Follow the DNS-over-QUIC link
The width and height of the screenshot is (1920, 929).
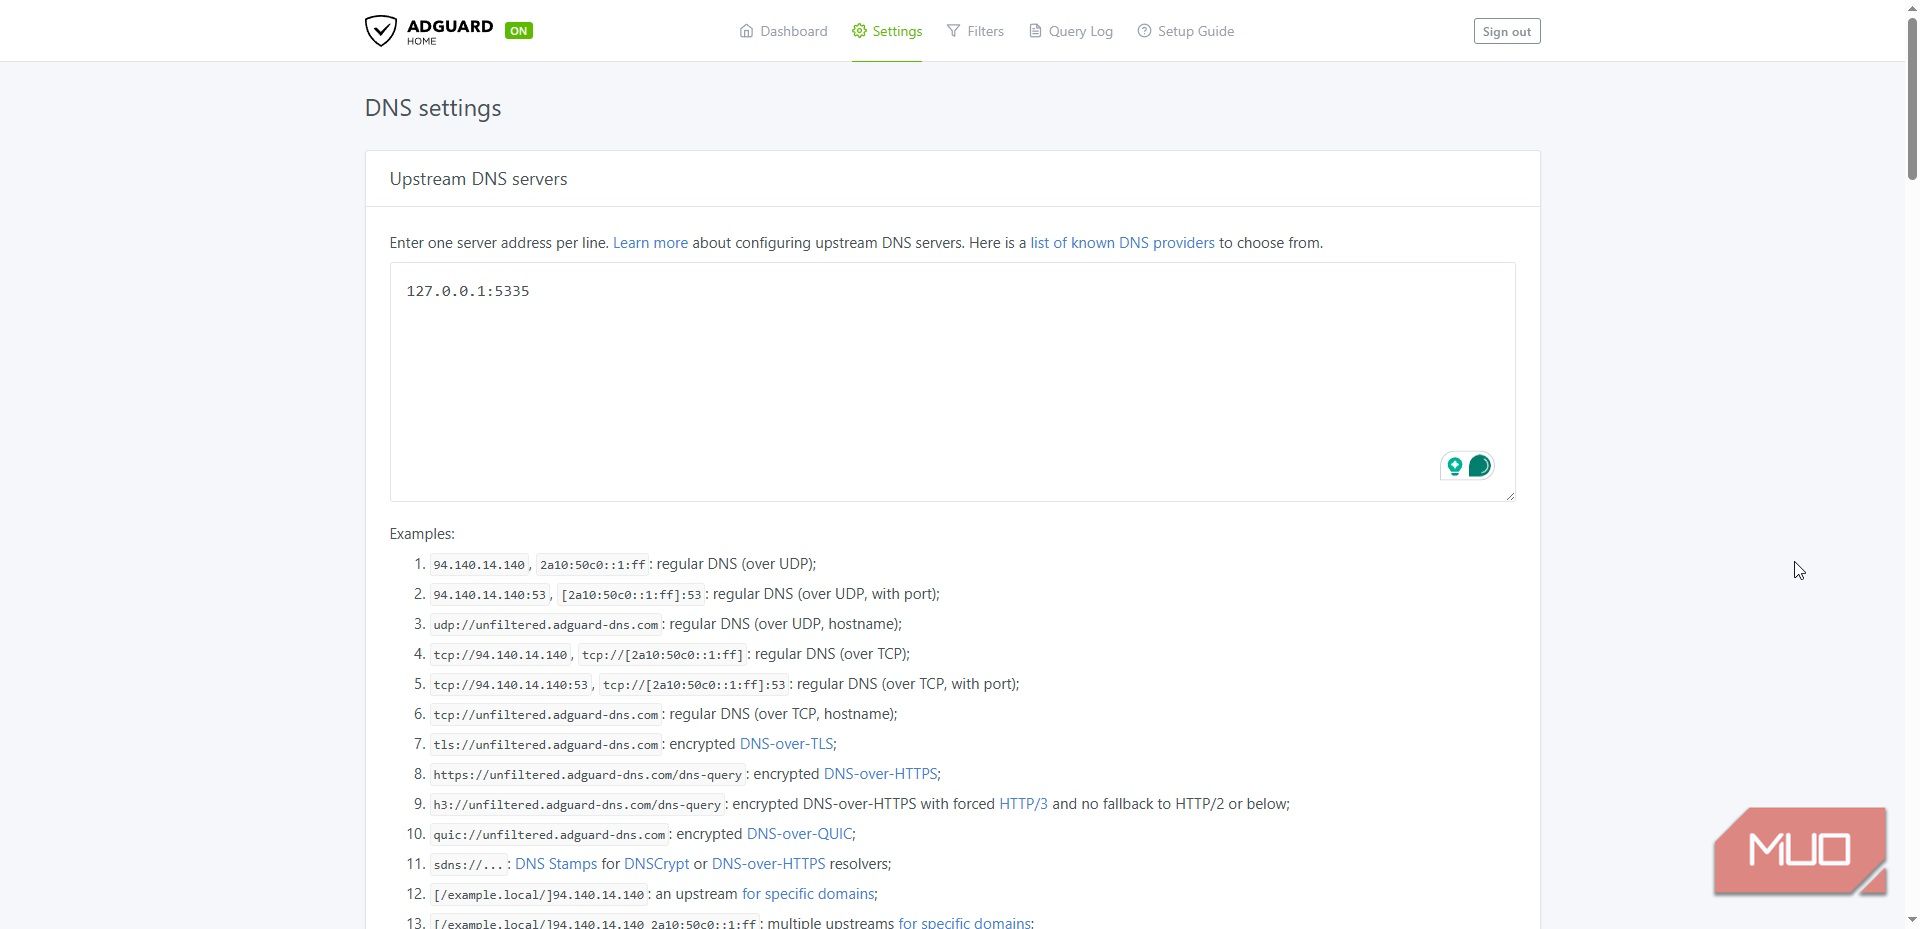click(x=799, y=834)
